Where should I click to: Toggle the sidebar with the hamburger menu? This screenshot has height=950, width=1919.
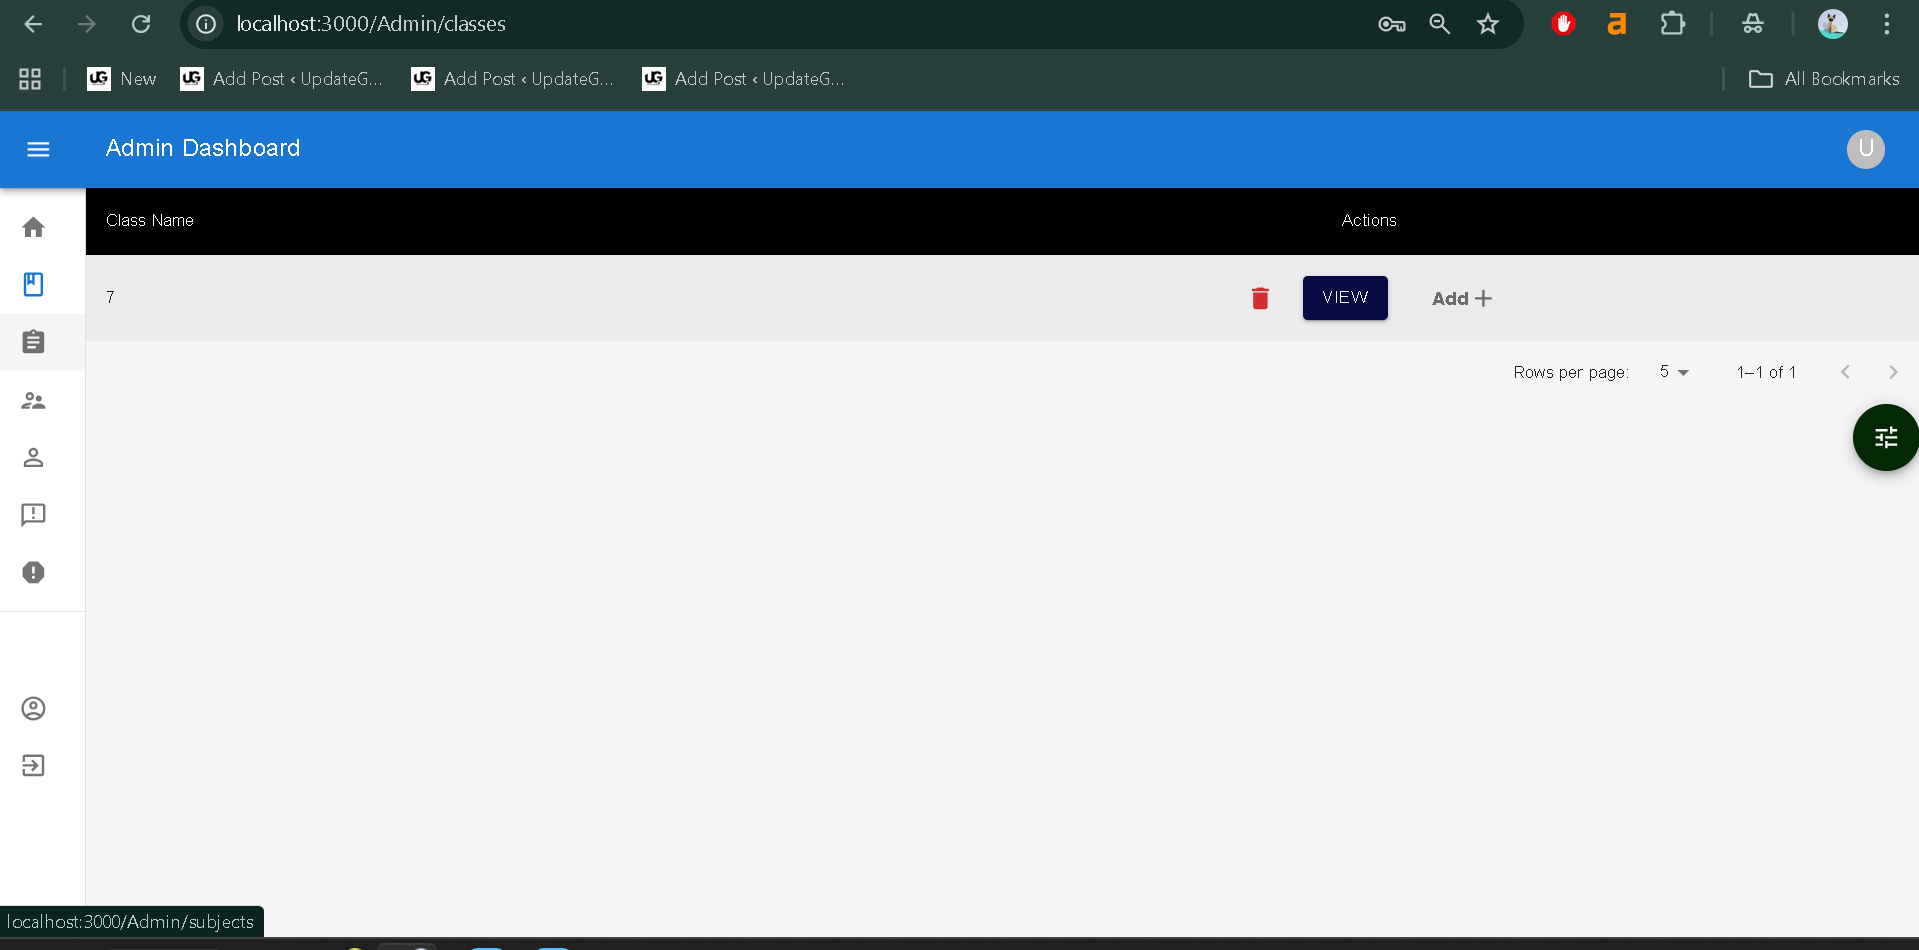point(37,149)
